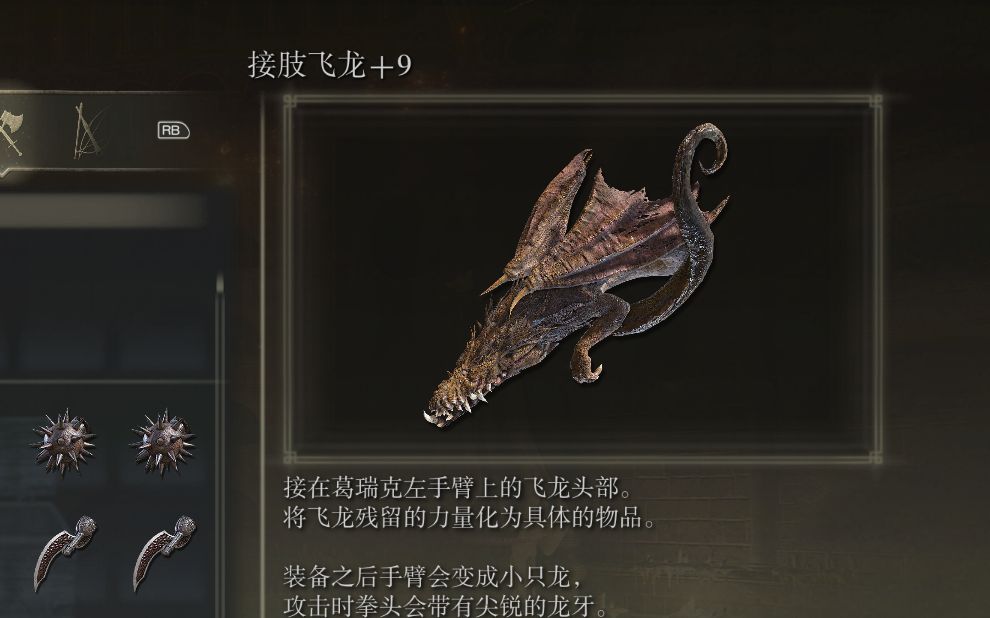Click the line 将飞龙残留的力量化为具体的物品

click(470, 518)
